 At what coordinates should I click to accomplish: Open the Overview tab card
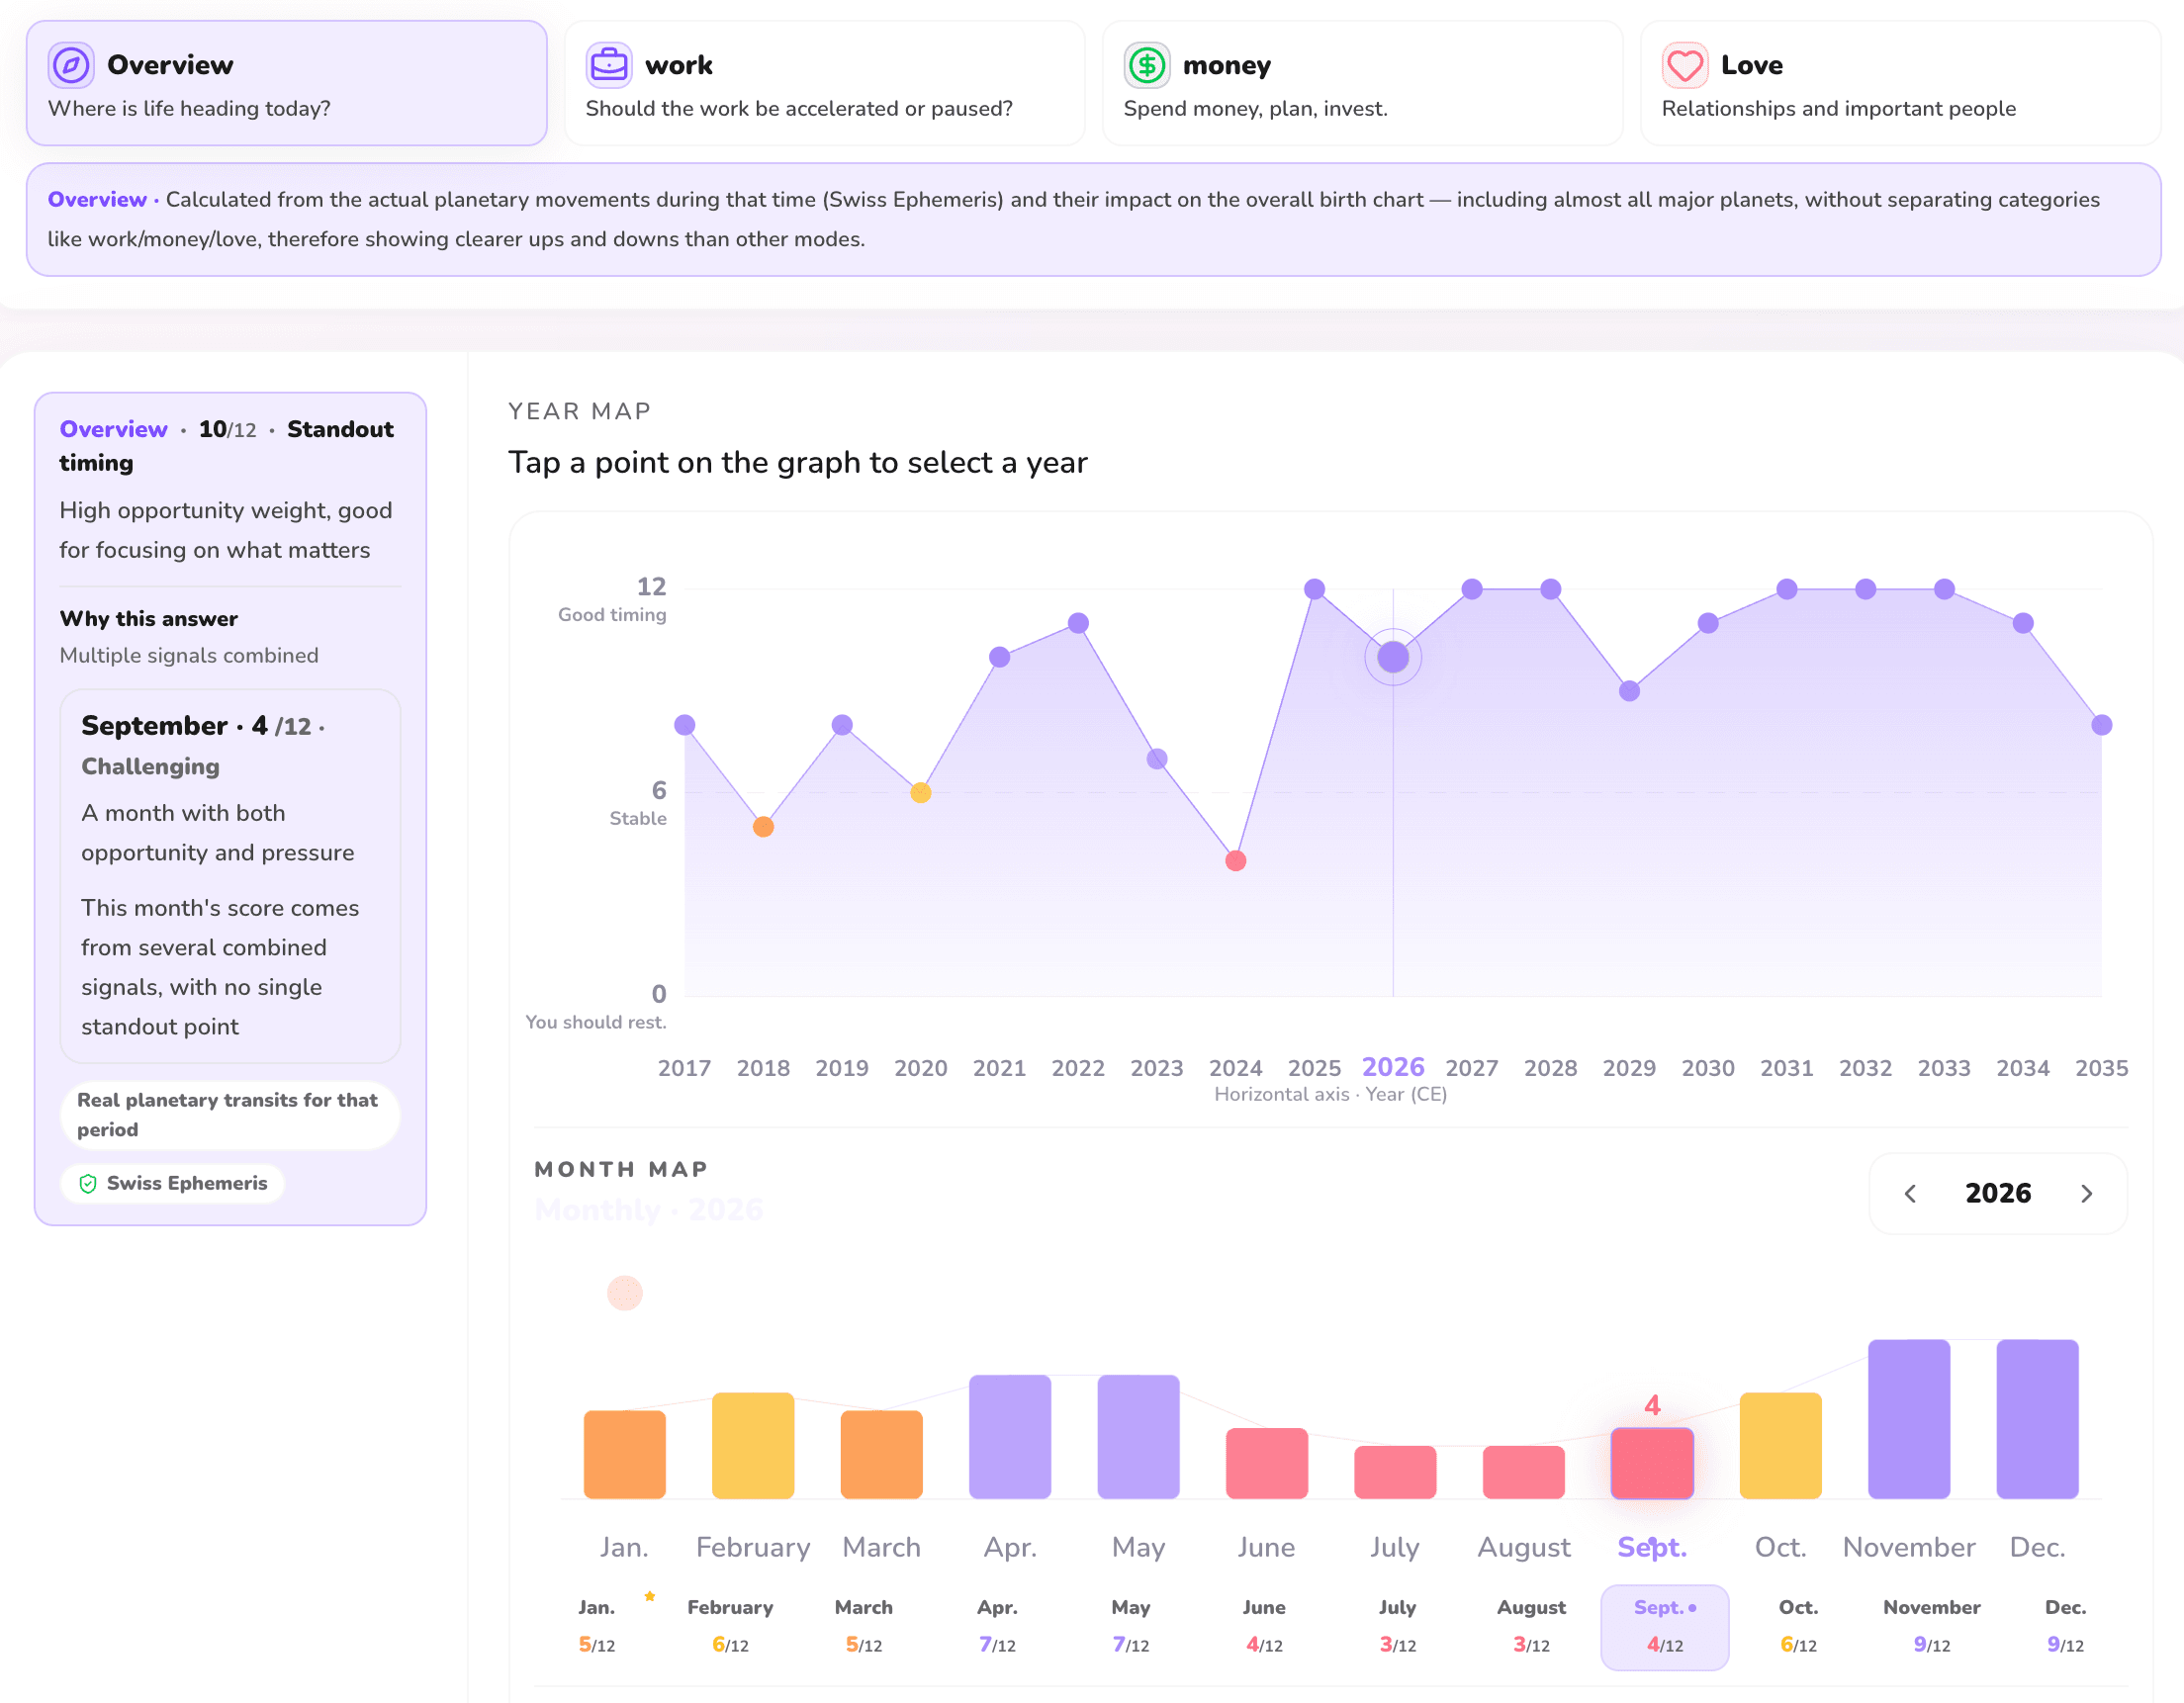286,83
